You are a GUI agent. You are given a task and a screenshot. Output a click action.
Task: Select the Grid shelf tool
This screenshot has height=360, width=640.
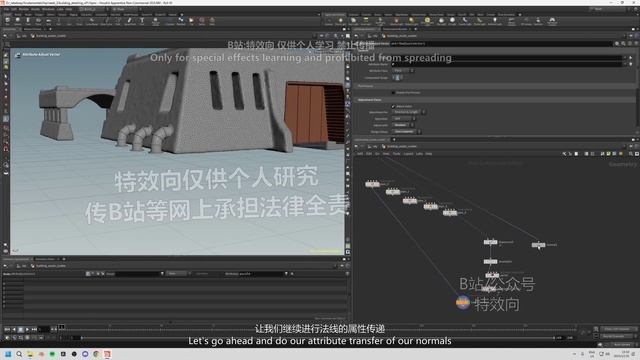click(x=48, y=21)
